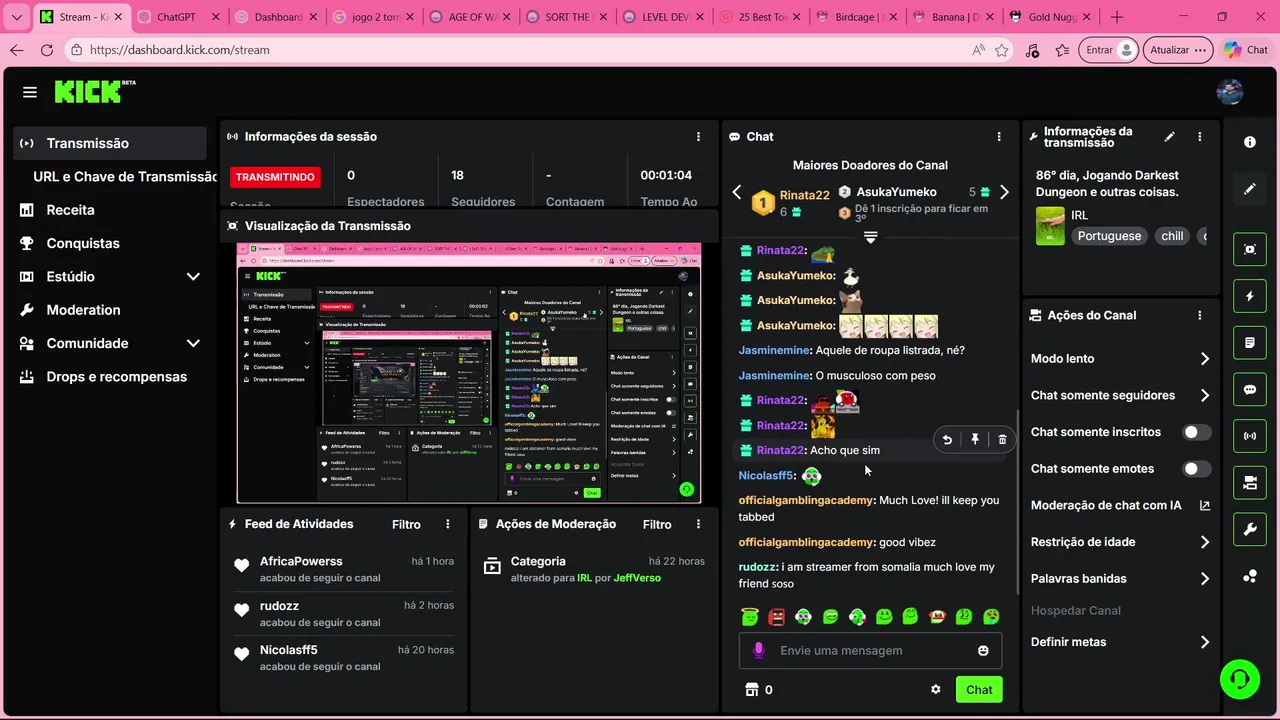Open the chat shop icon
The image size is (1280, 720).
[752, 690]
